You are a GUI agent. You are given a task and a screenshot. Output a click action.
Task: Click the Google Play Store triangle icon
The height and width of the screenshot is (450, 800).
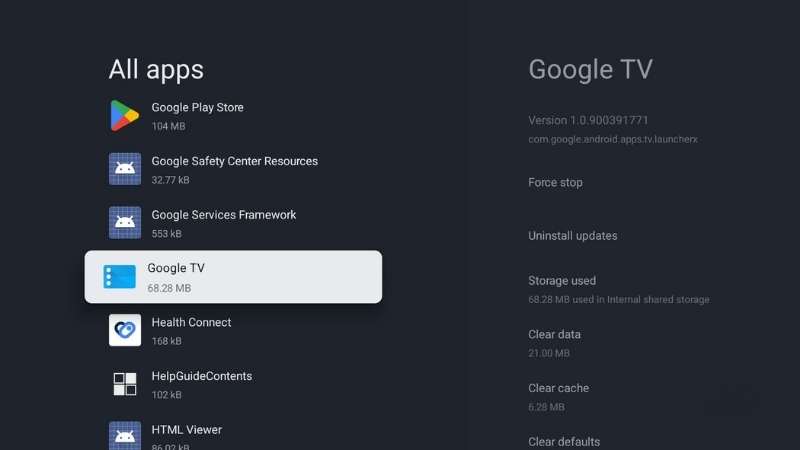click(124, 116)
